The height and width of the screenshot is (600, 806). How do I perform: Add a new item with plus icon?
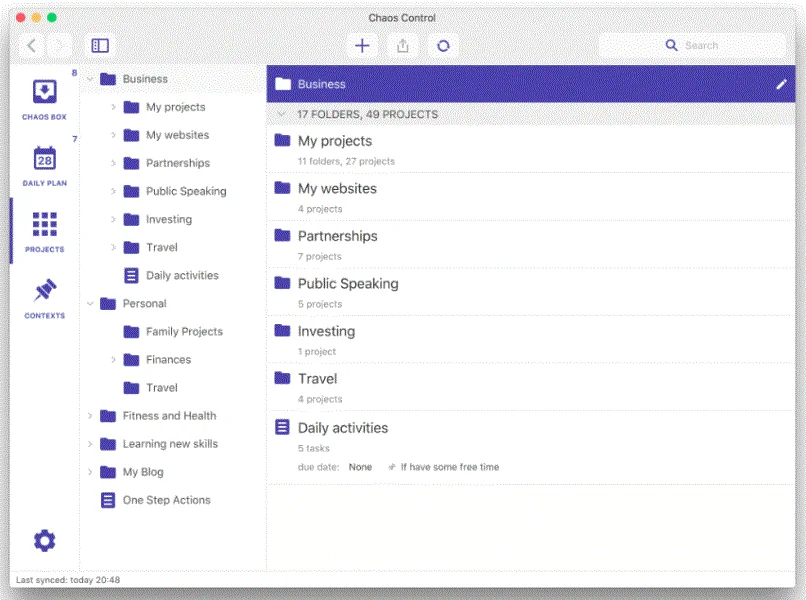click(x=362, y=45)
